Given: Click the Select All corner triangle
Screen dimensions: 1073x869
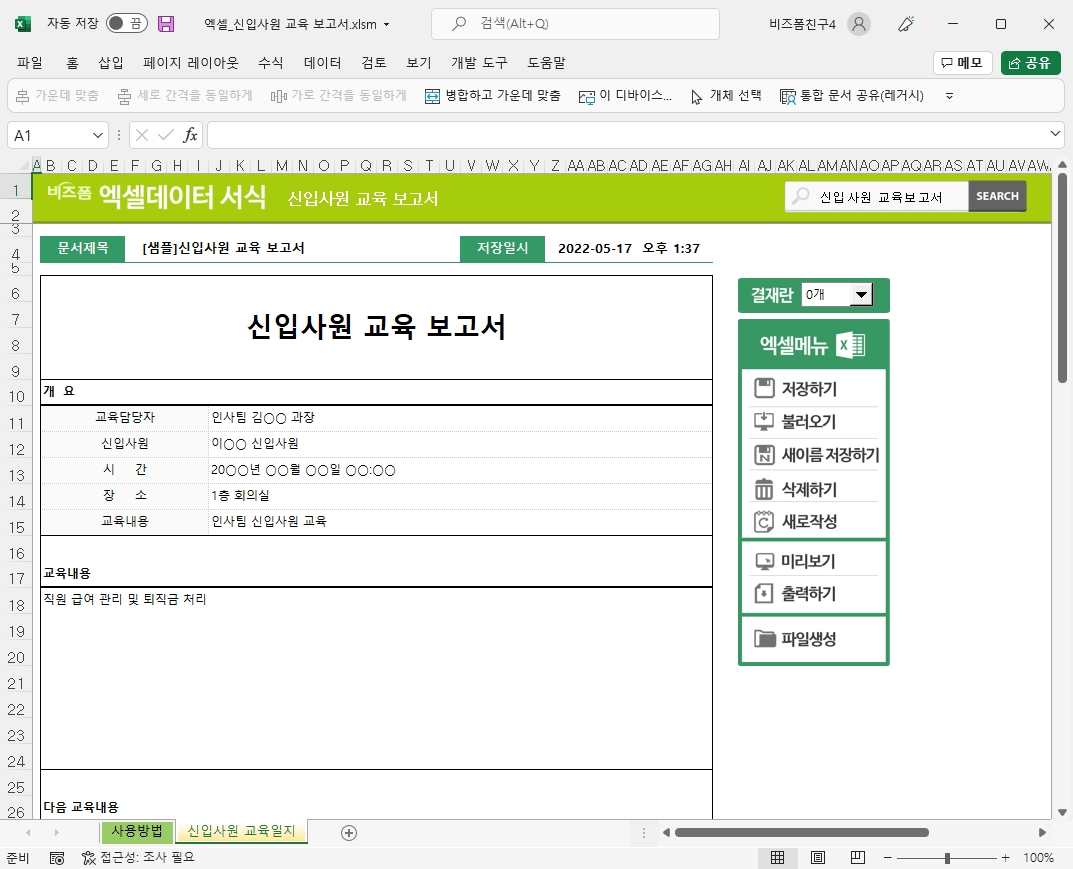Looking at the screenshot, I should [25, 165].
